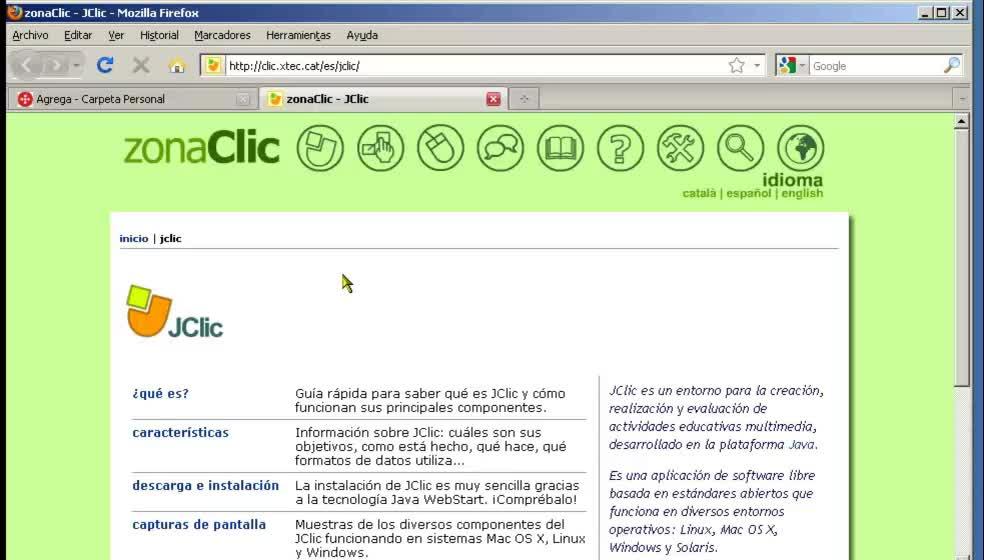Screen dimensions: 984x560
Task: Click the JClic logo image
Action: 174,312
